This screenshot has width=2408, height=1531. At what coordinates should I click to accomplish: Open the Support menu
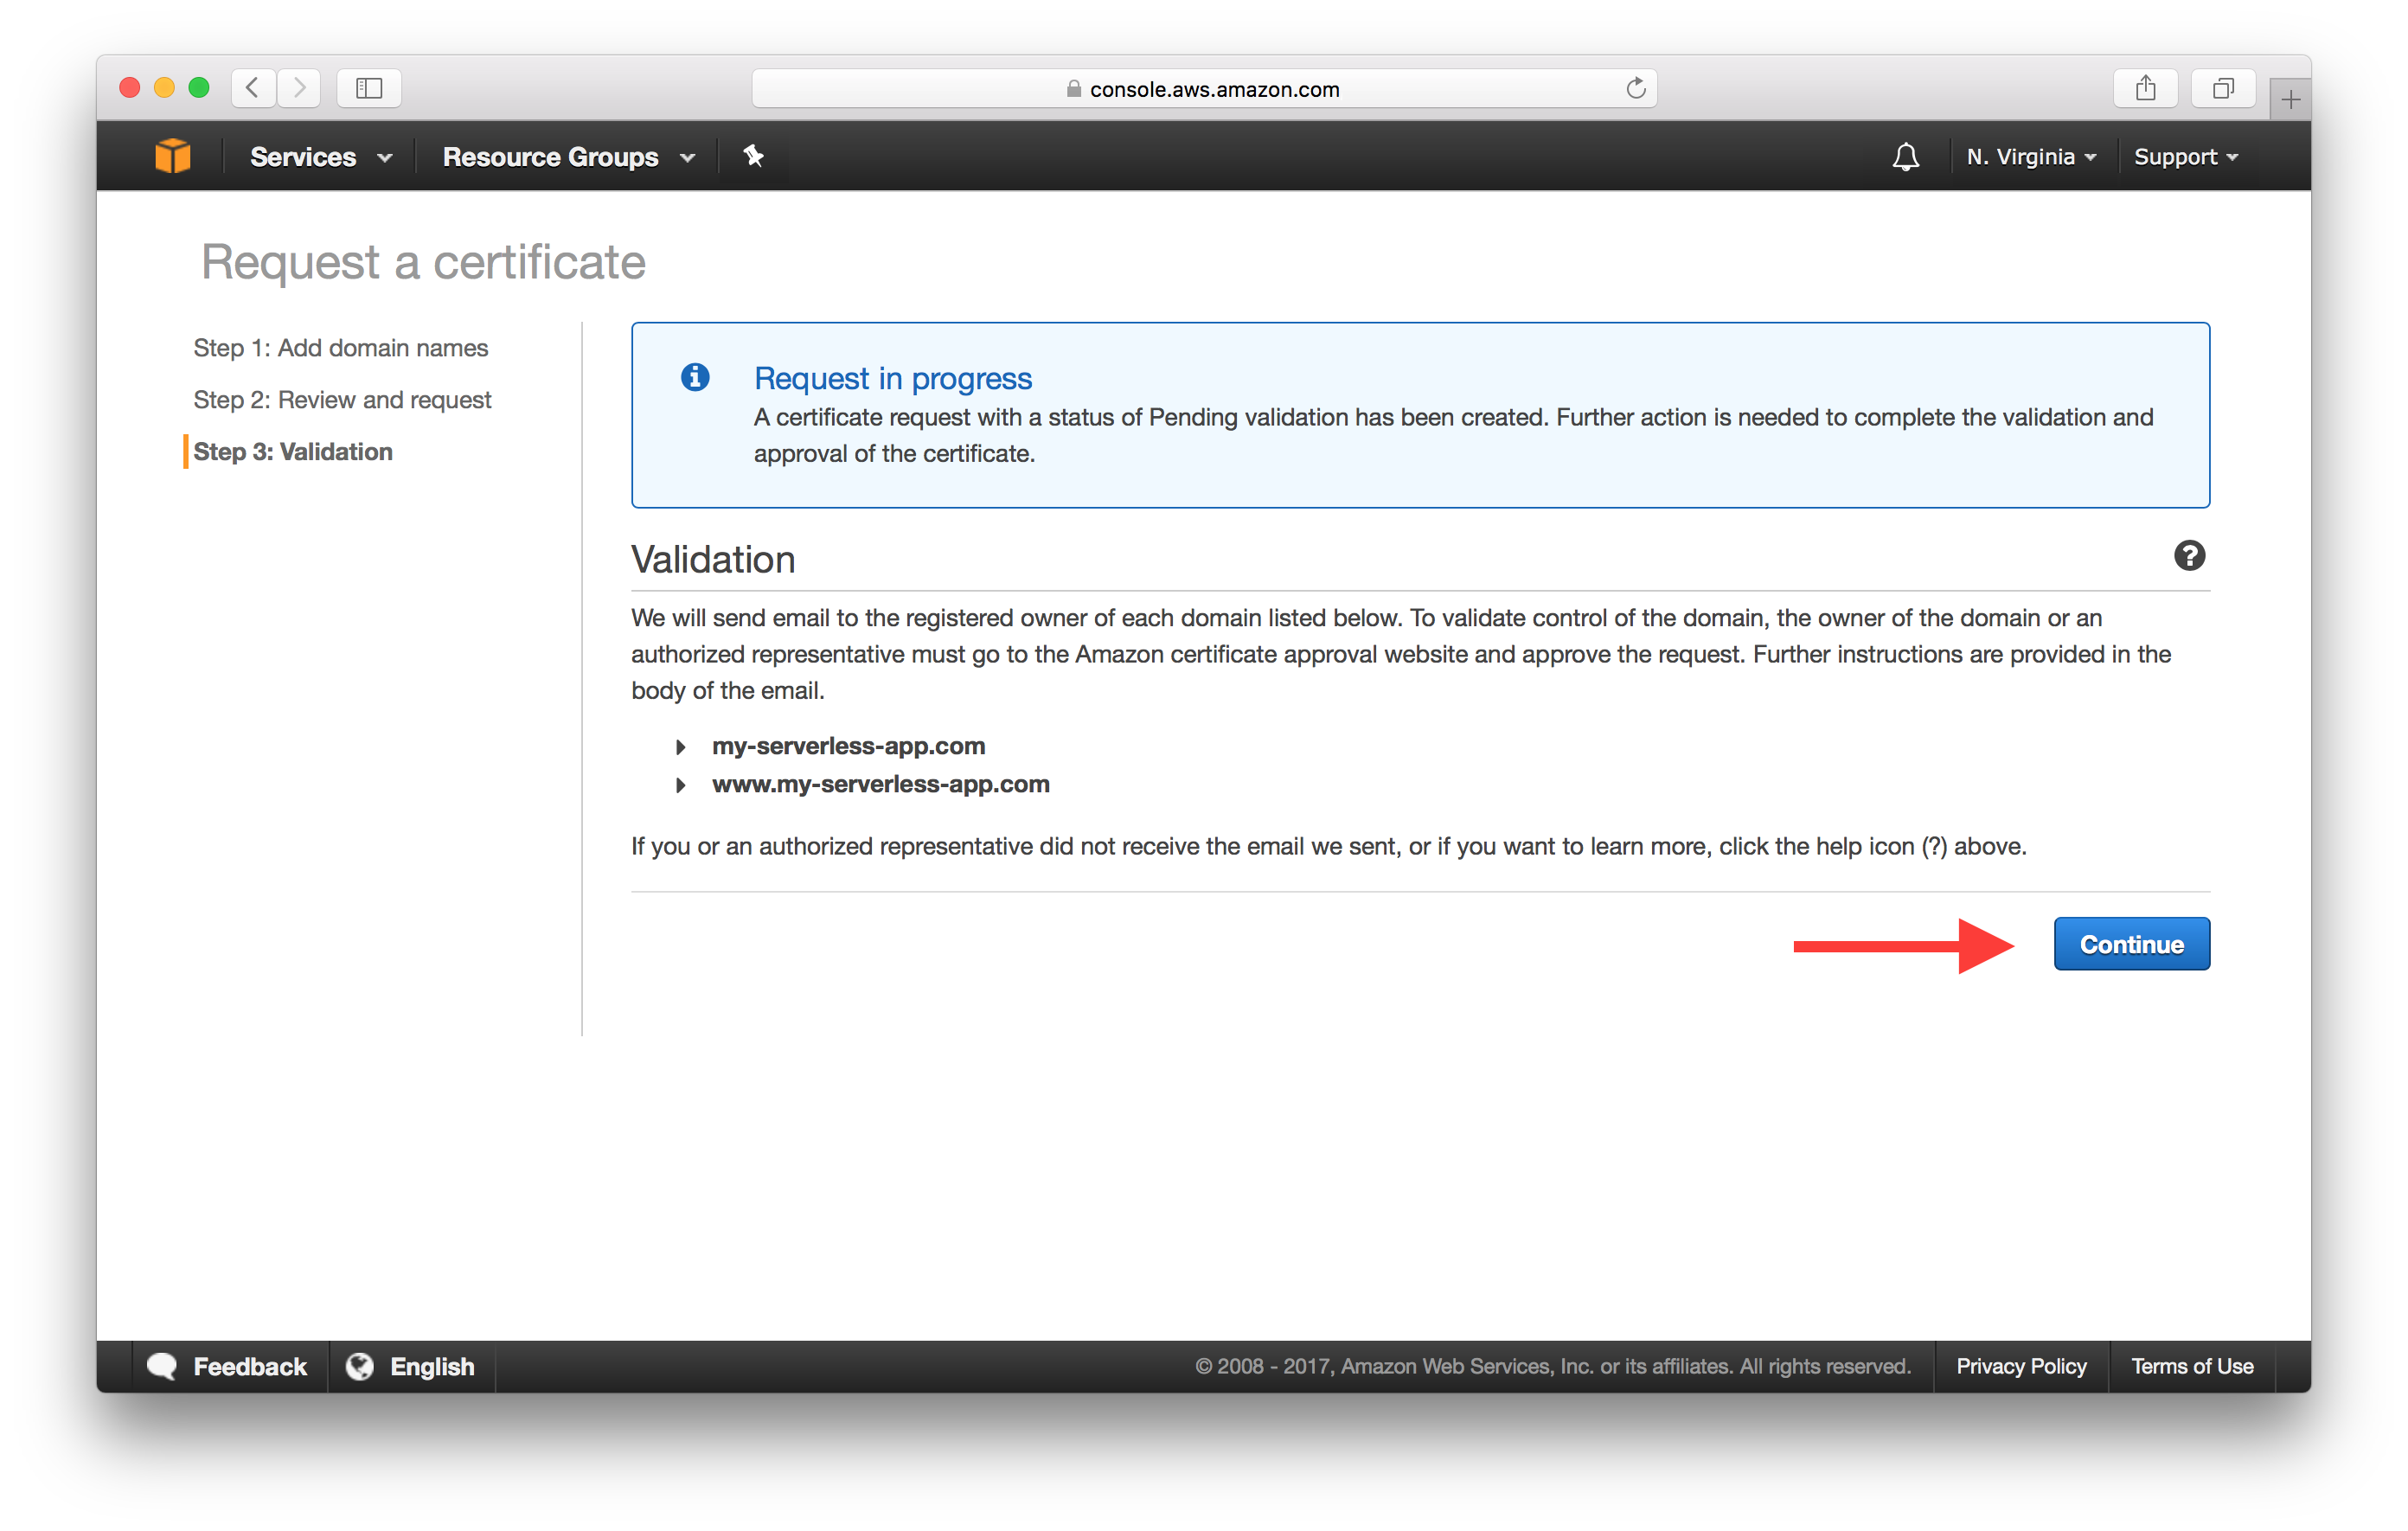(x=2185, y=157)
